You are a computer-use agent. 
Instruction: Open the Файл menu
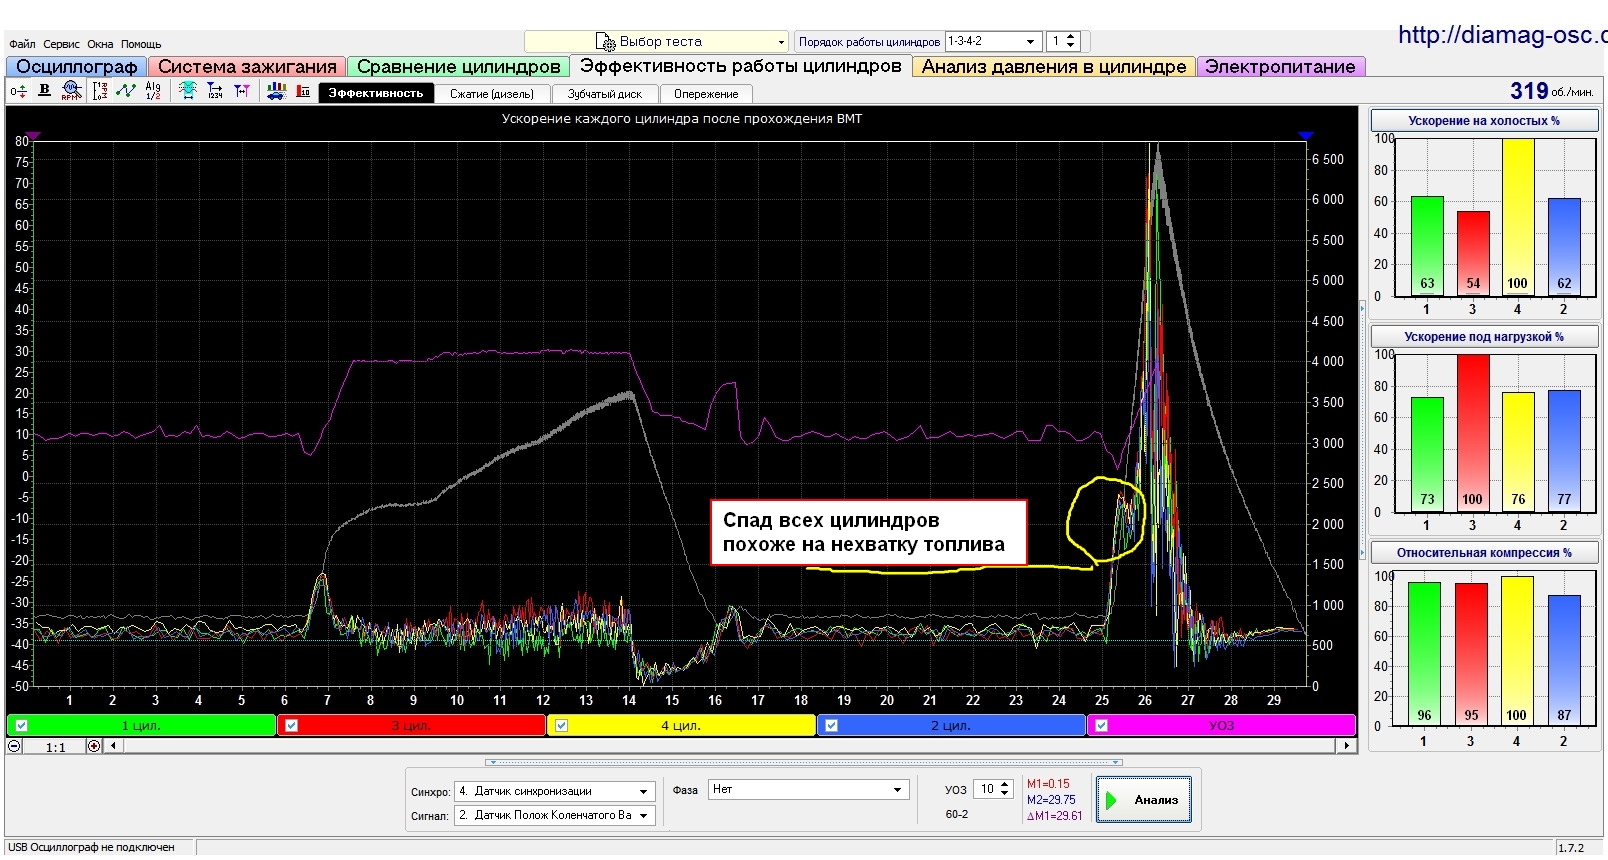[x=22, y=44]
